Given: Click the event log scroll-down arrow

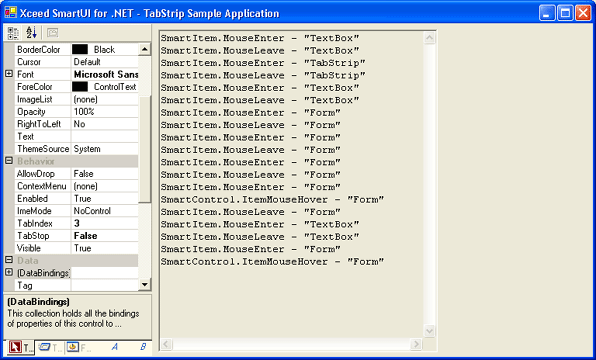Looking at the screenshot, I should [430, 331].
